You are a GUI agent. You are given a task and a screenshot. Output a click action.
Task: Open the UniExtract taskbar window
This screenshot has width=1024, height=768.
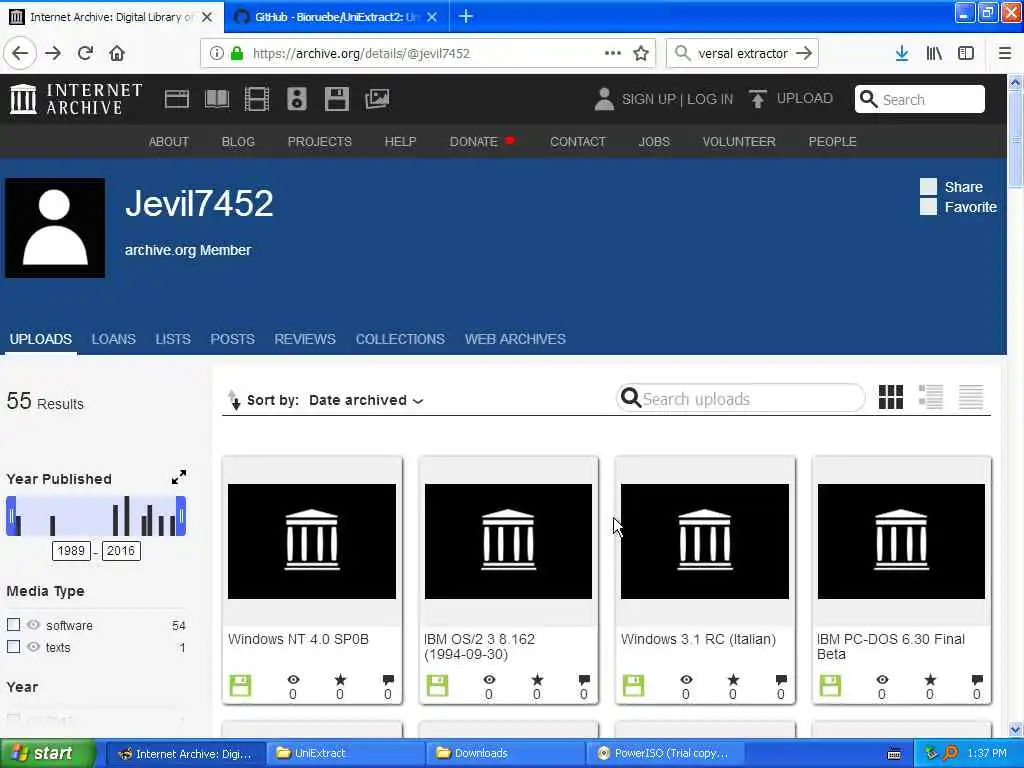[x=345, y=753]
